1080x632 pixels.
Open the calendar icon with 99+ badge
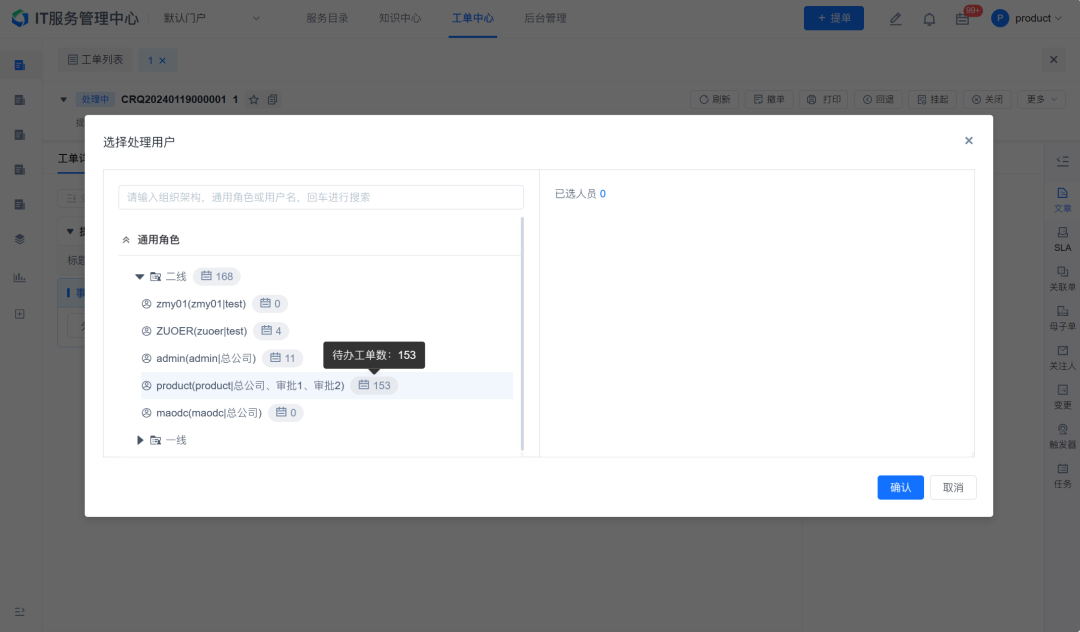[963, 19]
